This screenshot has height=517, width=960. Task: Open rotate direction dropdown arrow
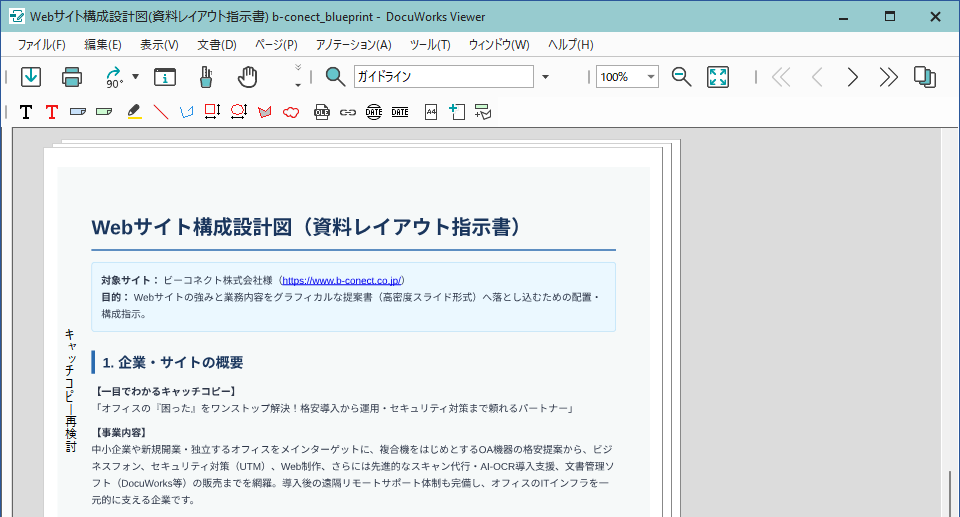pos(136,77)
